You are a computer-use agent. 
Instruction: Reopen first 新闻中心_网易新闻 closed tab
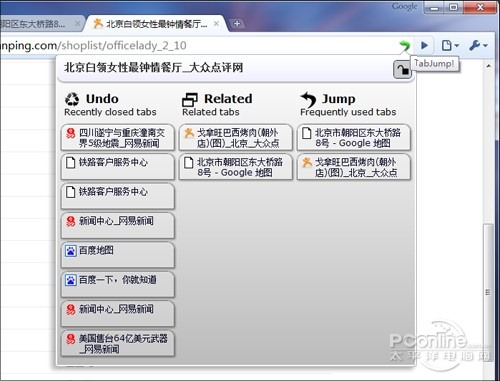click(118, 226)
